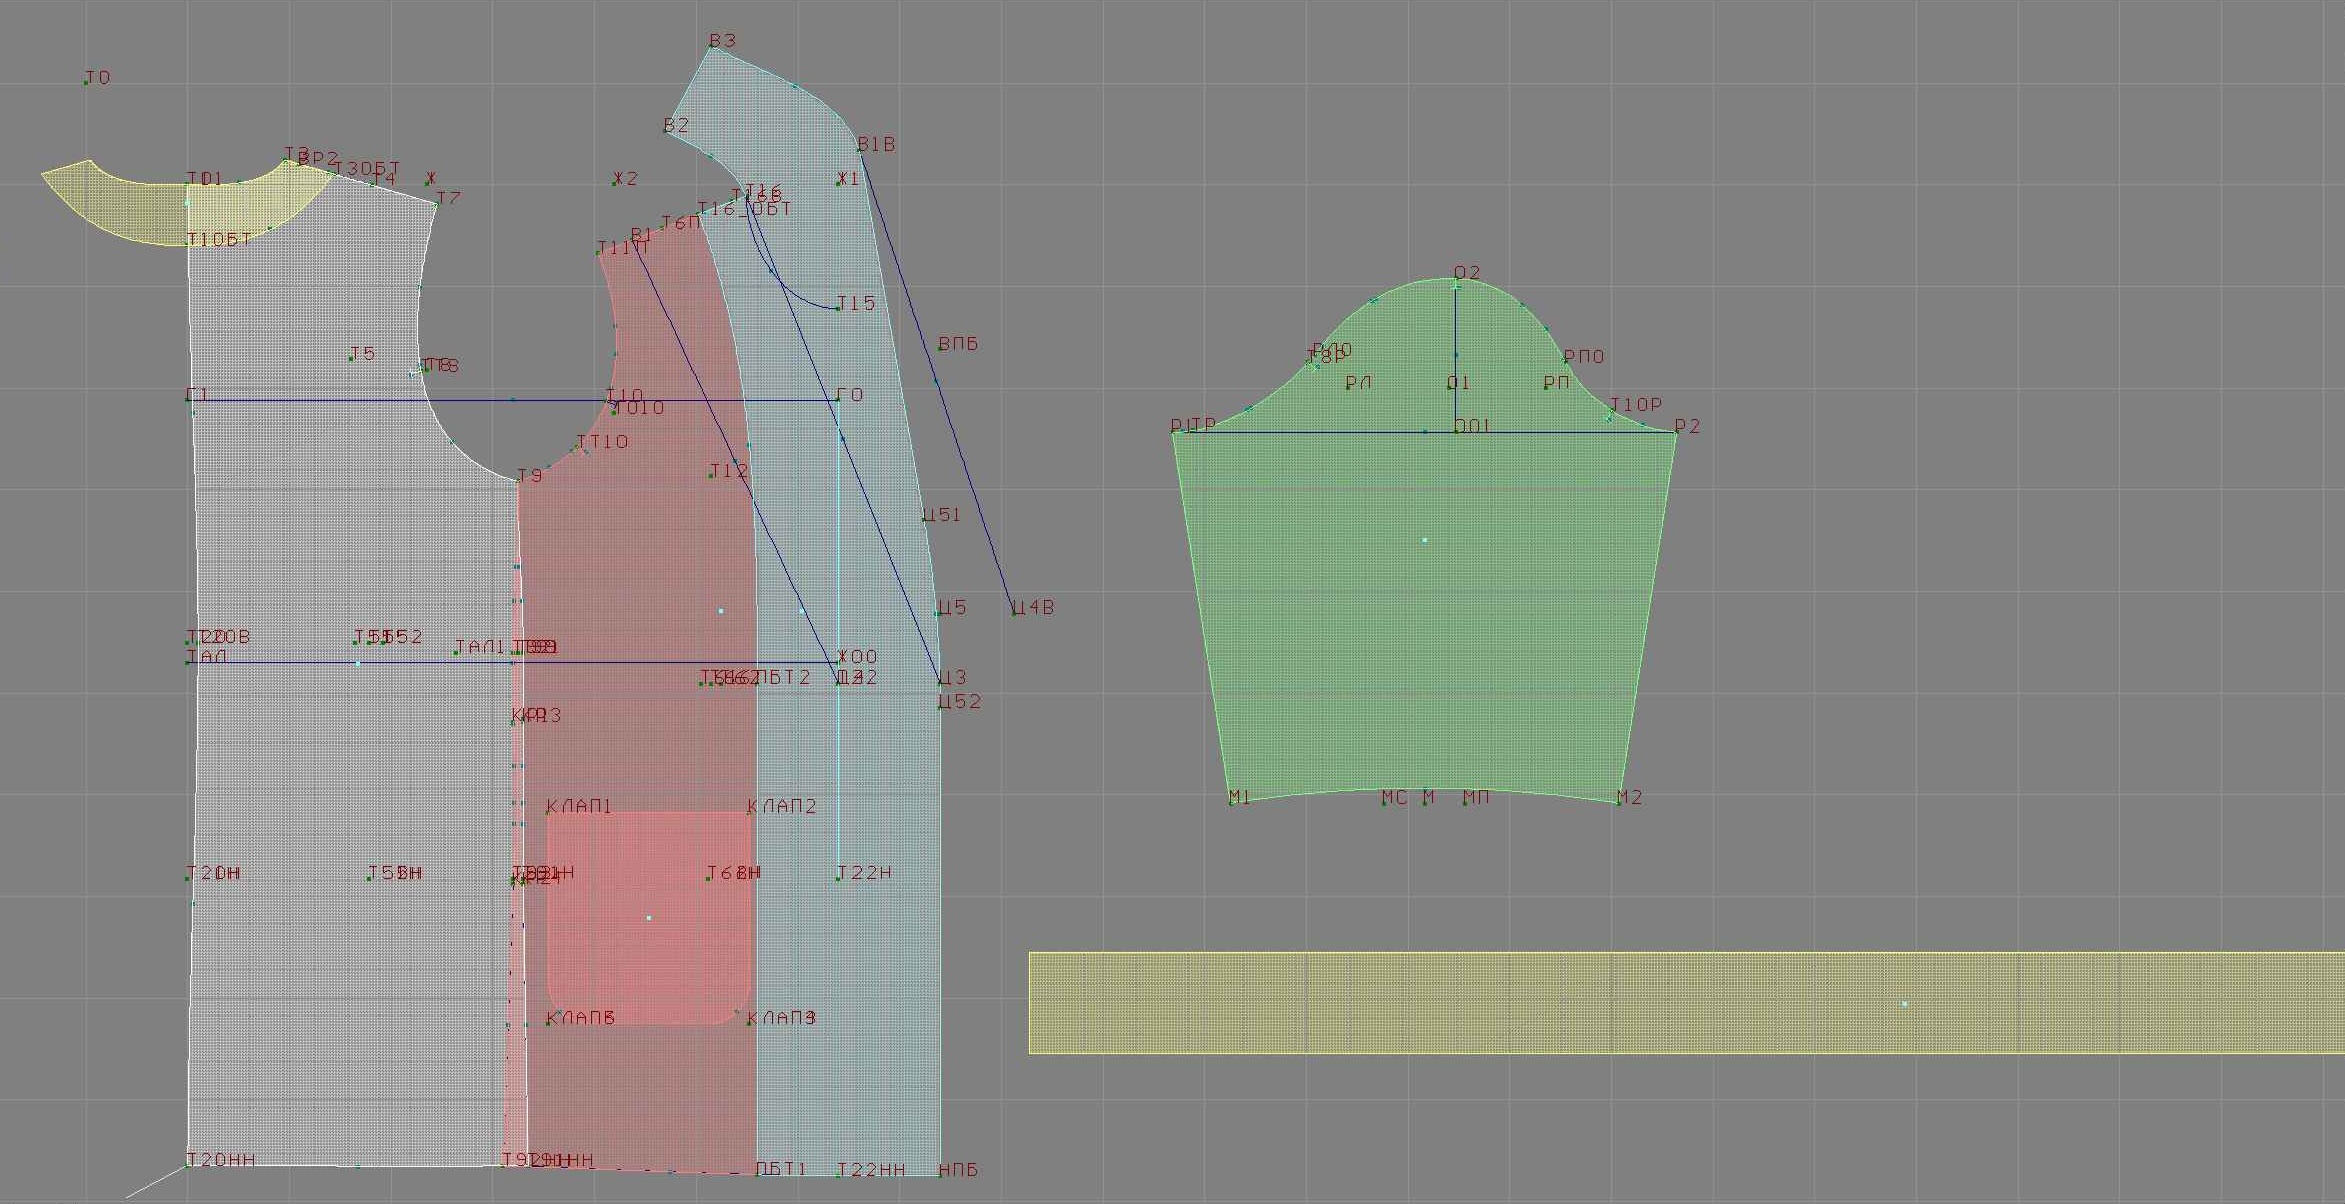This screenshot has height=1204, width=2345.
Task: Select point Т15 at neckline curve end
Action: click(838, 309)
